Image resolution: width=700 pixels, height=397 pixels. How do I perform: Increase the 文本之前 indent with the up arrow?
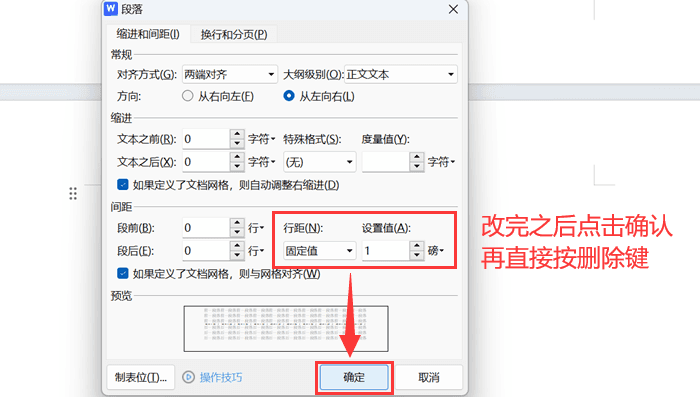pos(237,134)
